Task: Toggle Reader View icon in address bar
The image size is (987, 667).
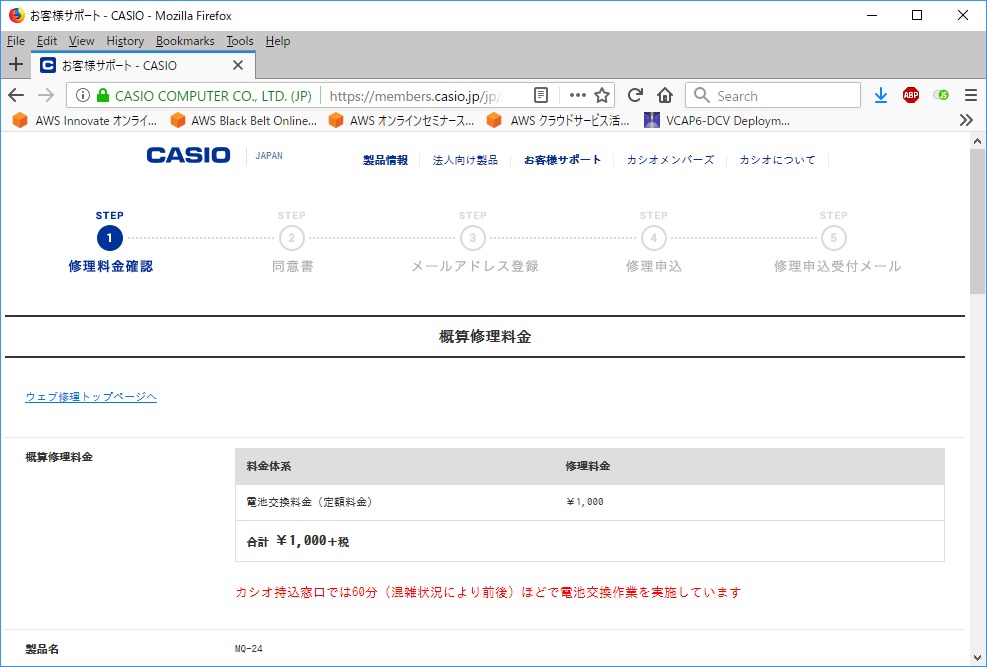Action: 541,96
